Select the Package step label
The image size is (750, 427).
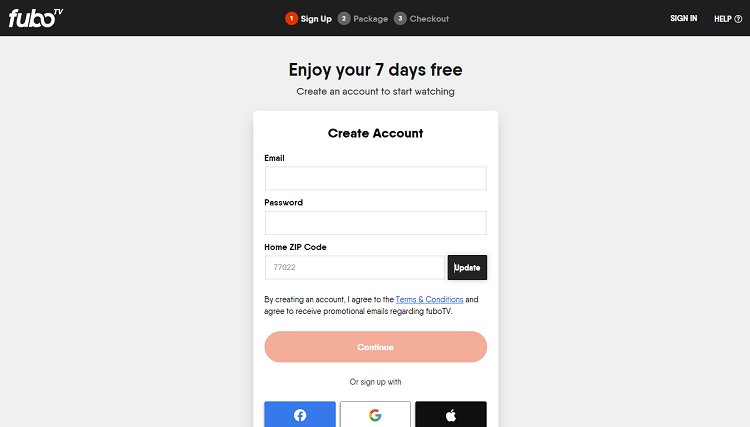click(x=370, y=19)
